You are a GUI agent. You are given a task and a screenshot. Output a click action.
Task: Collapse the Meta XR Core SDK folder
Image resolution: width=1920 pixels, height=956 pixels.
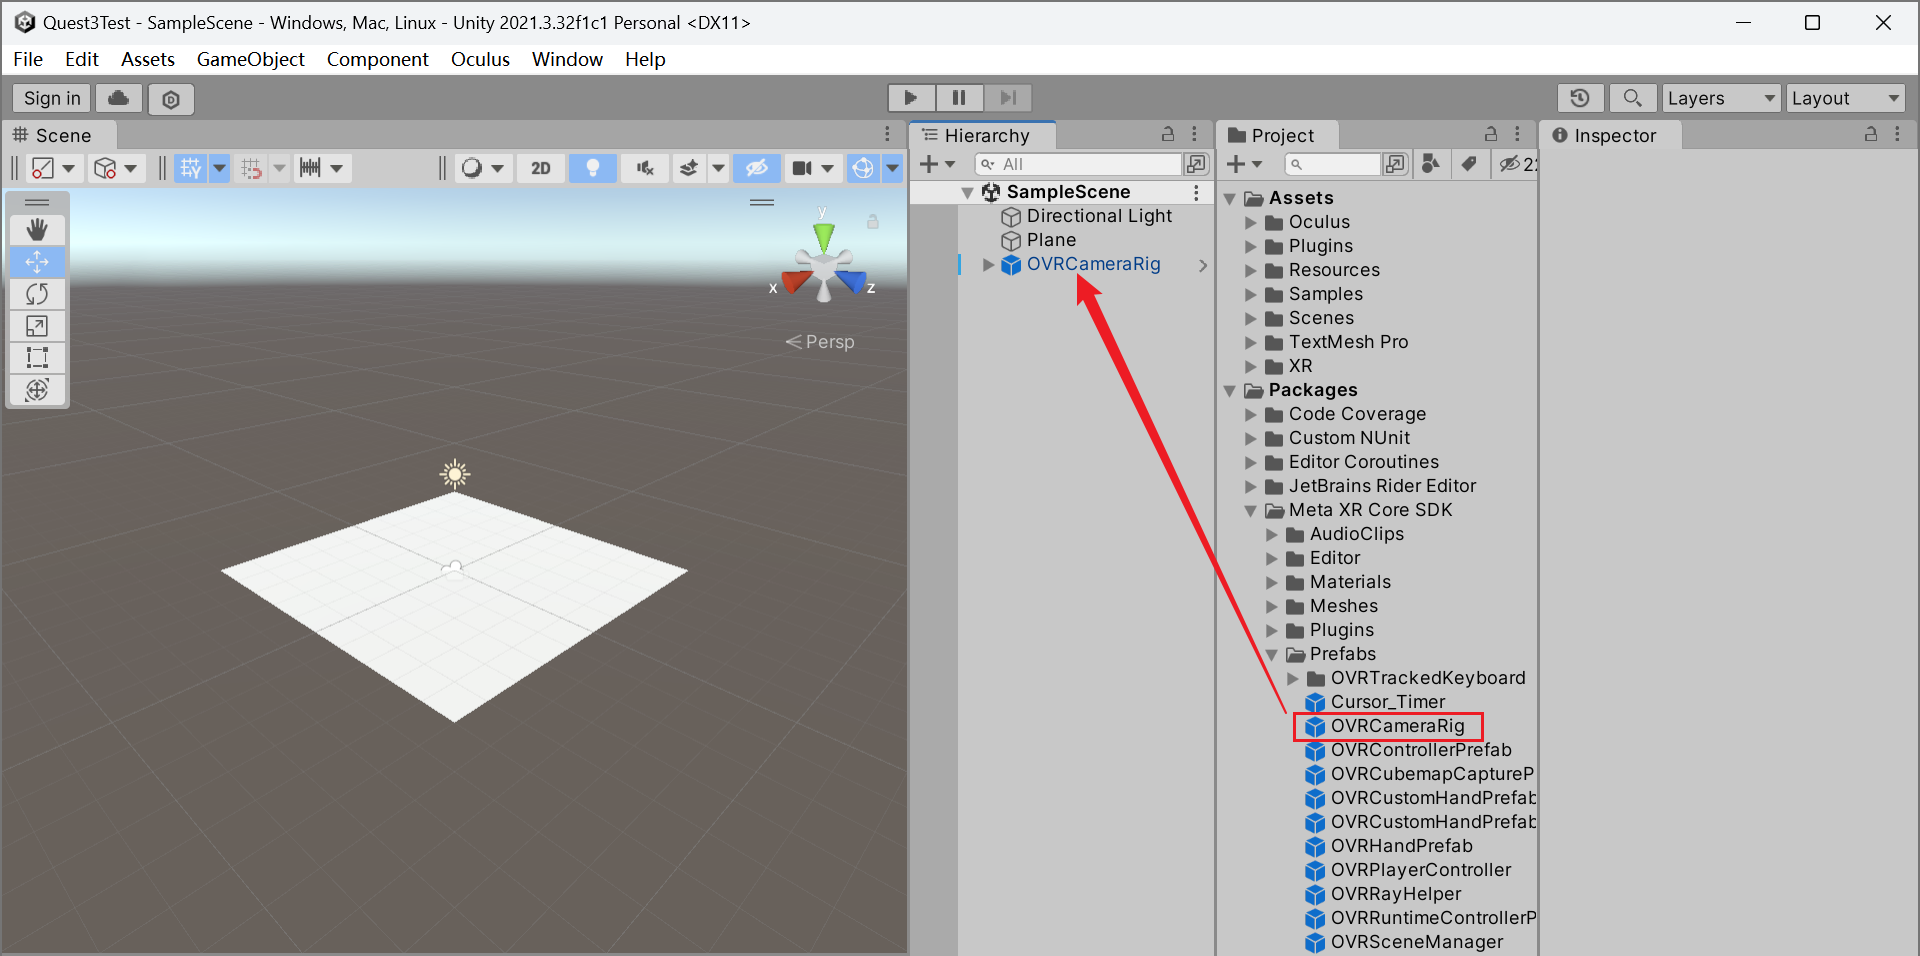tap(1251, 511)
